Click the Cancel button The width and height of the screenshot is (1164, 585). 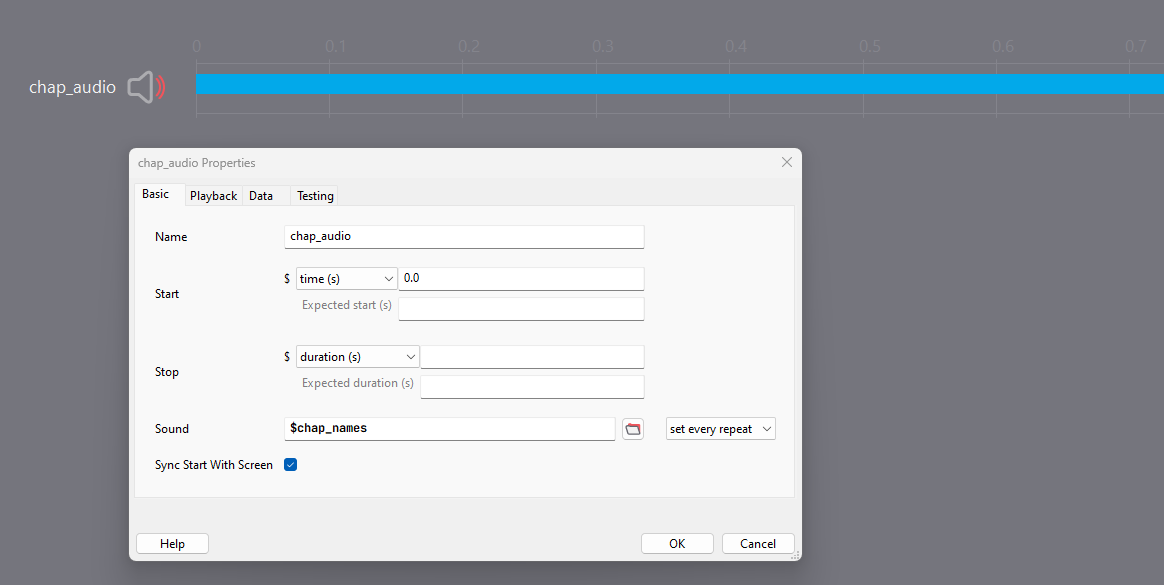[758, 543]
